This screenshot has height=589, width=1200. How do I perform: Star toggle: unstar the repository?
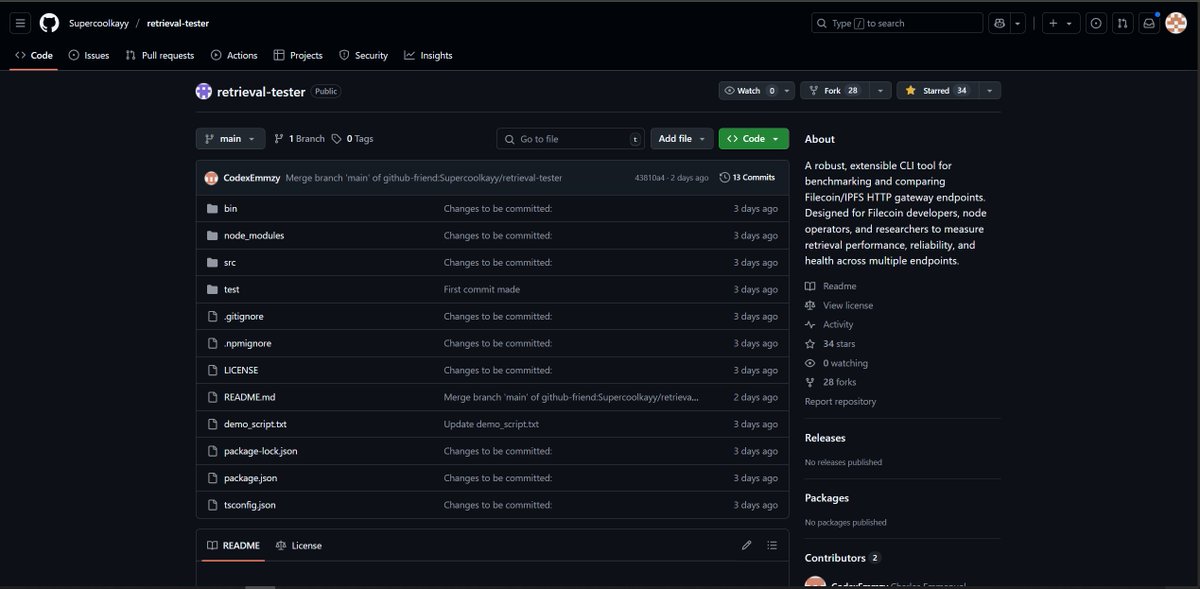coord(936,91)
